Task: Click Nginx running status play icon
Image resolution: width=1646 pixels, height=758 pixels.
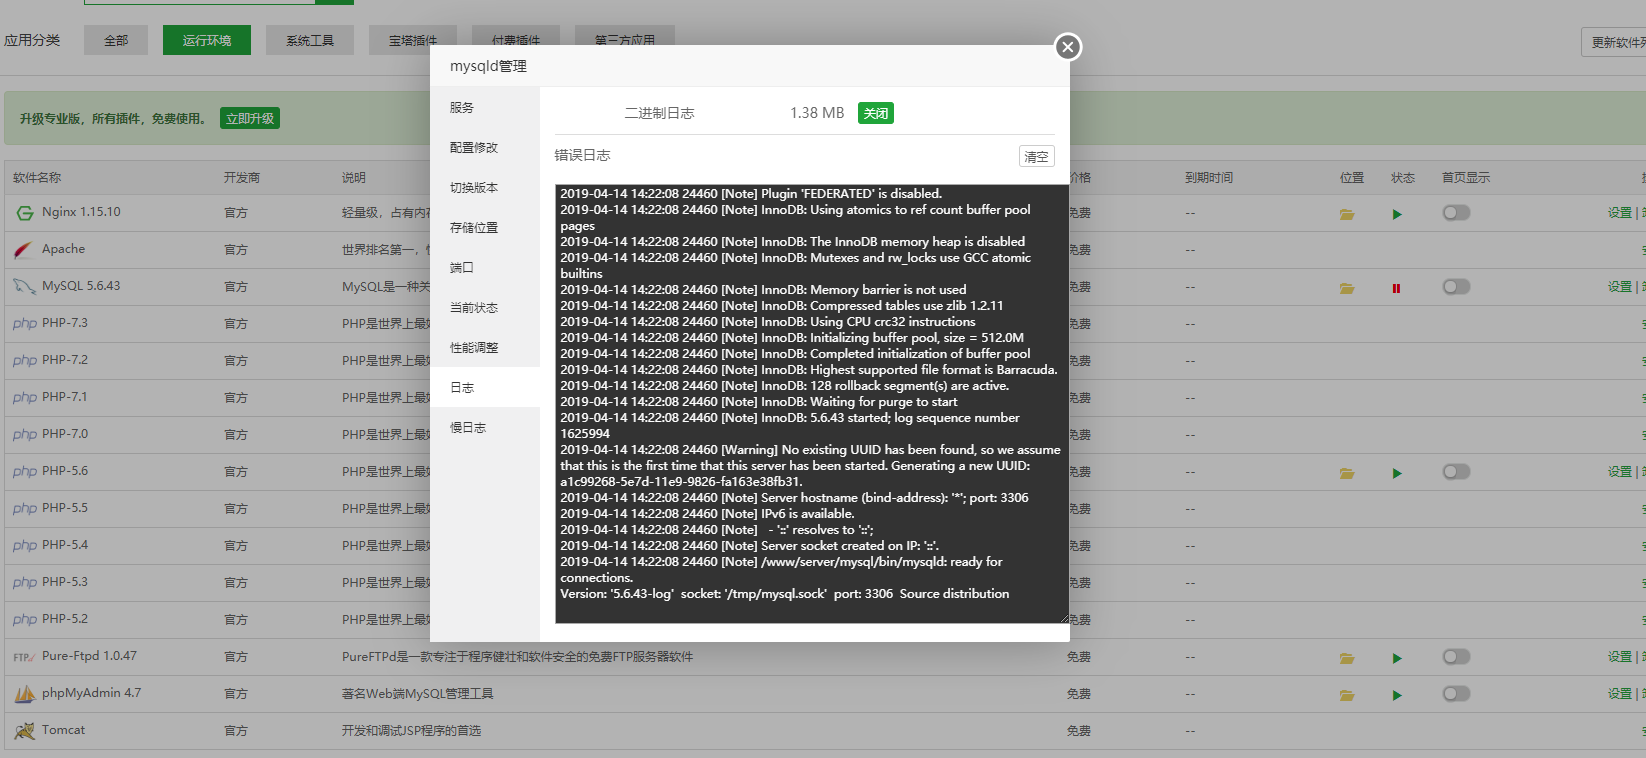Action: (x=1397, y=214)
